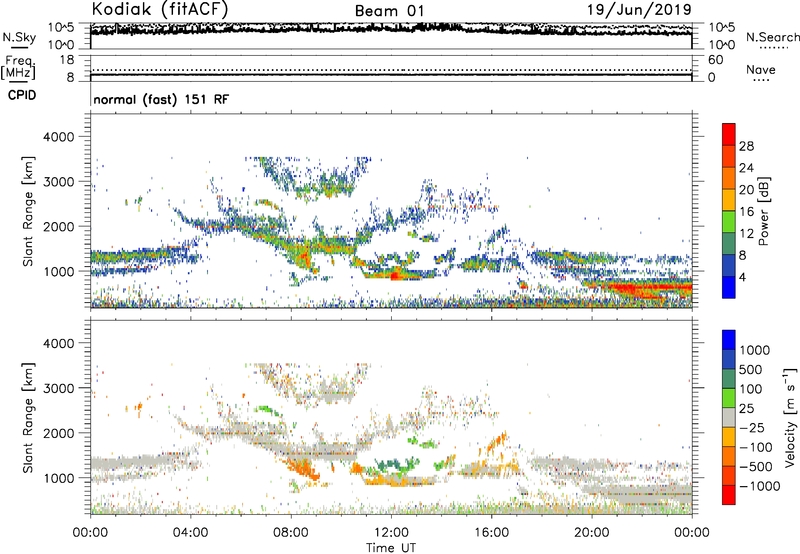Click the '16:00' time axis tick
The width and height of the screenshot is (800, 554).
pos(492,533)
